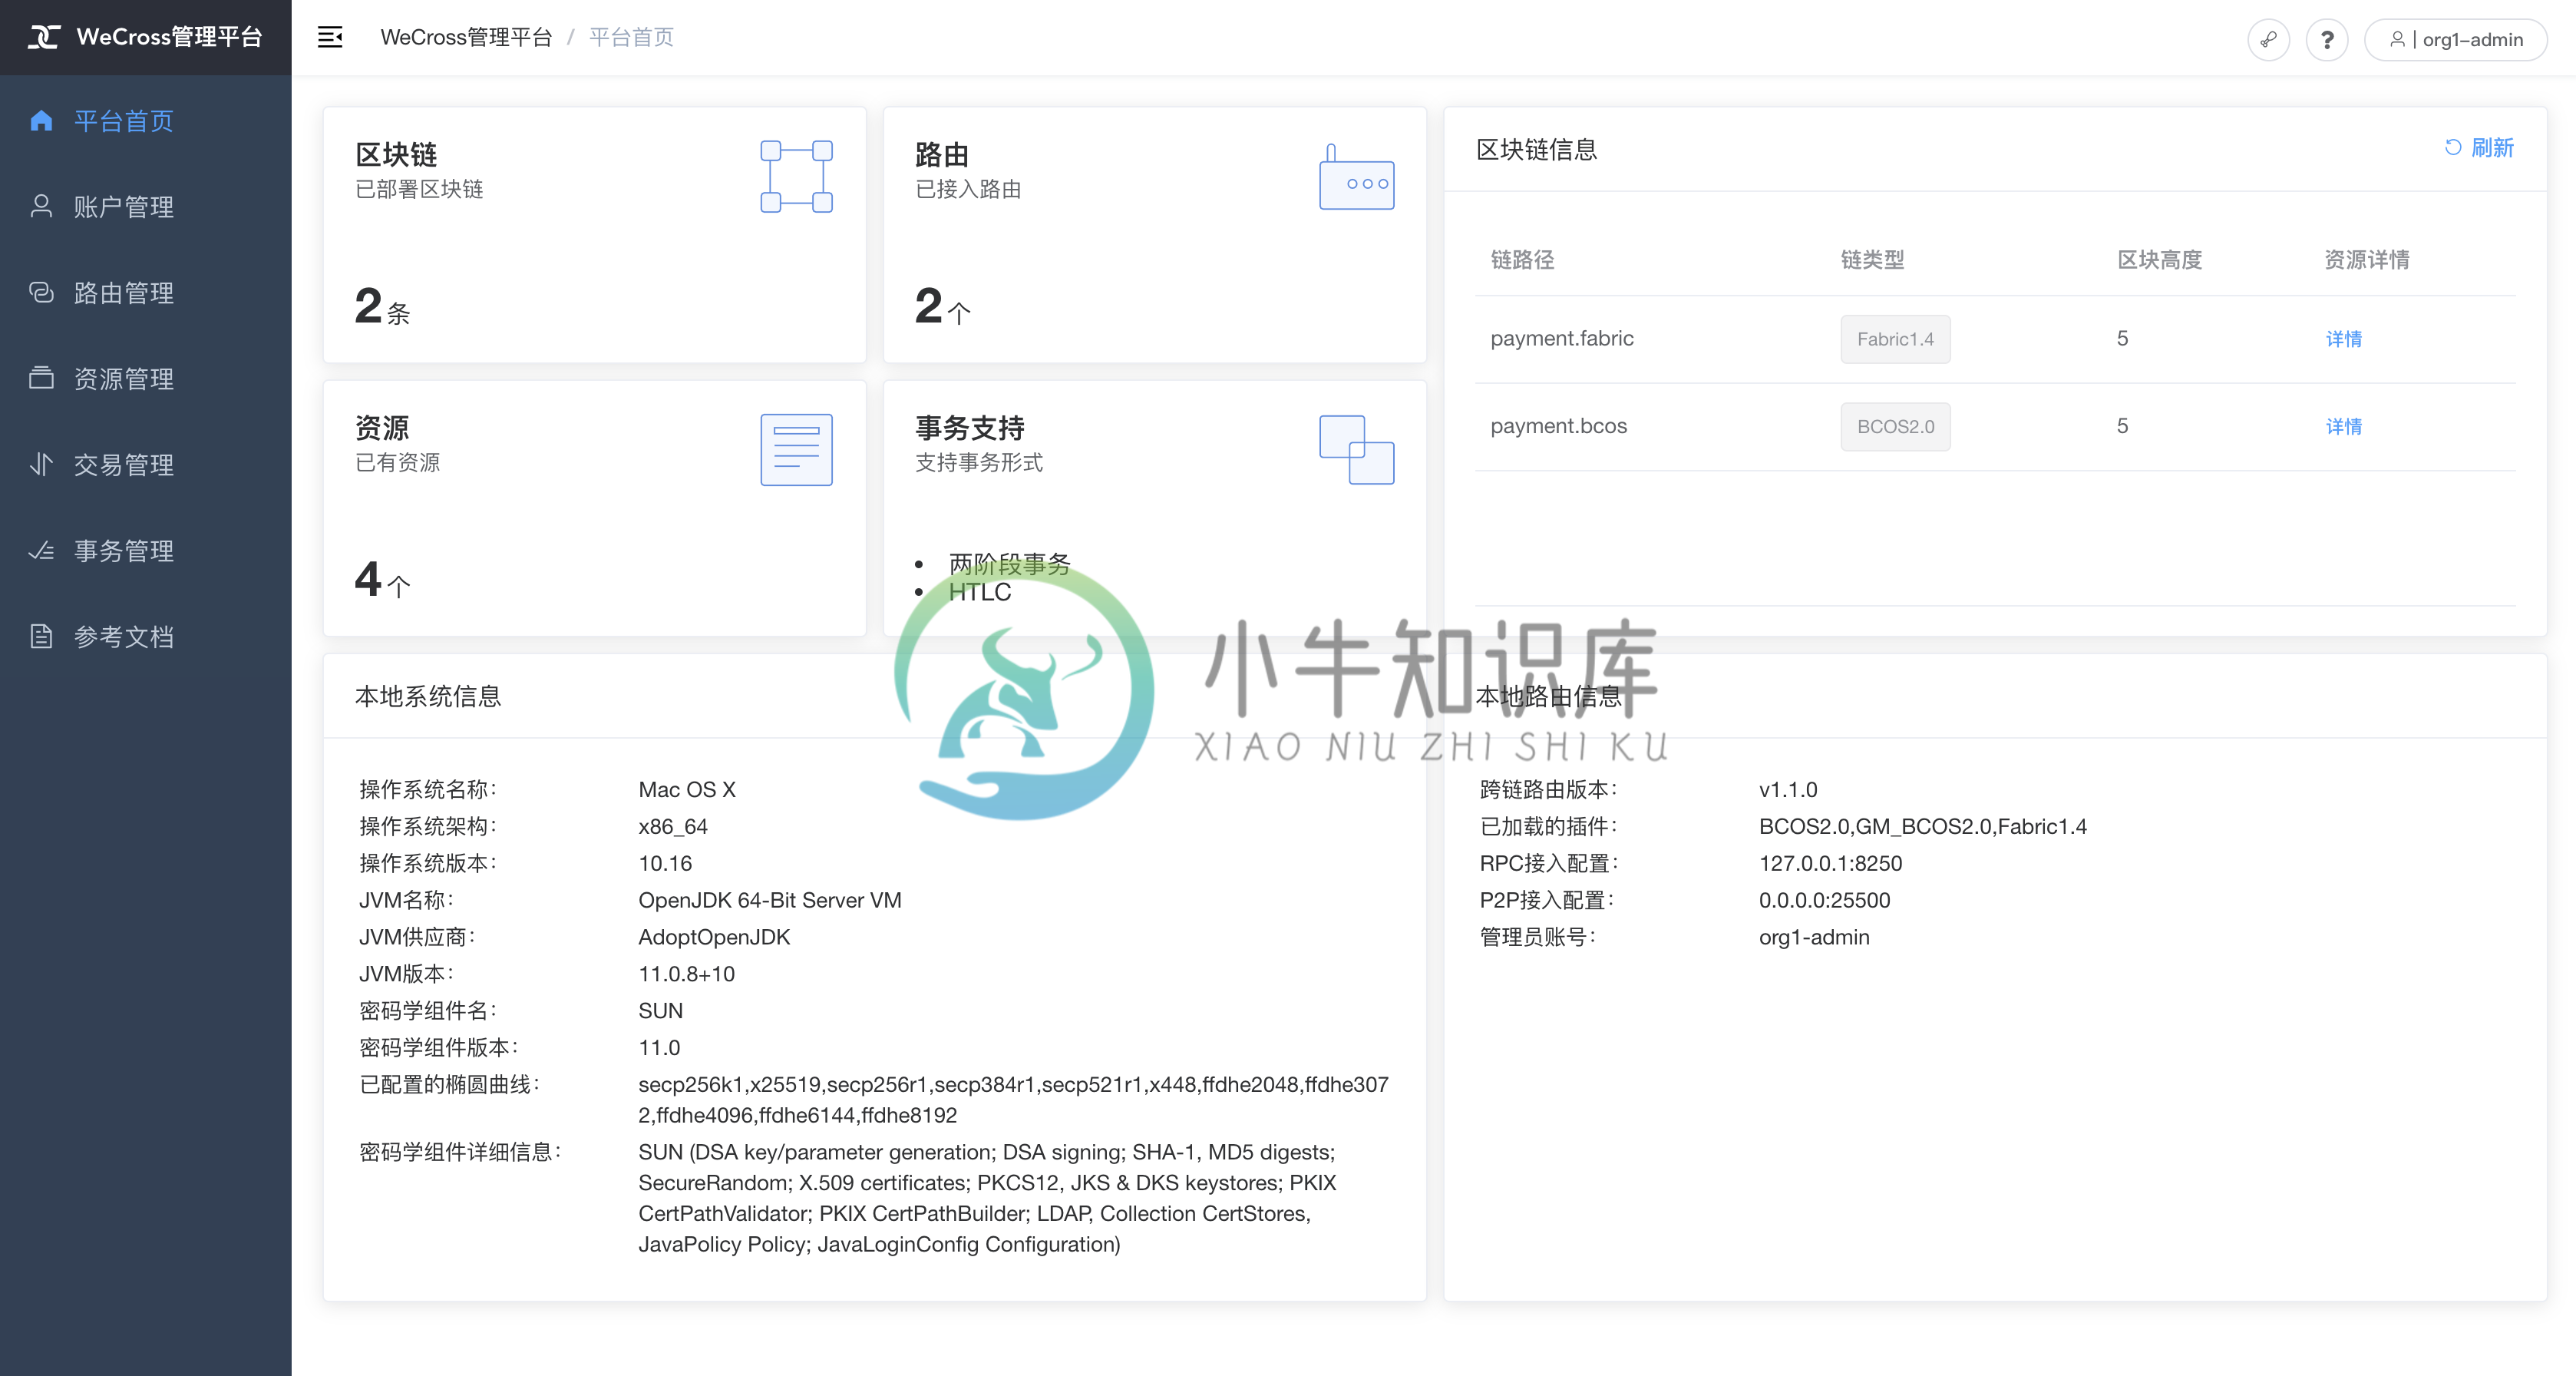Screen dimensions: 2576x1376
Task: Click the arrows icon beside 交易管理
Action: coord(41,464)
